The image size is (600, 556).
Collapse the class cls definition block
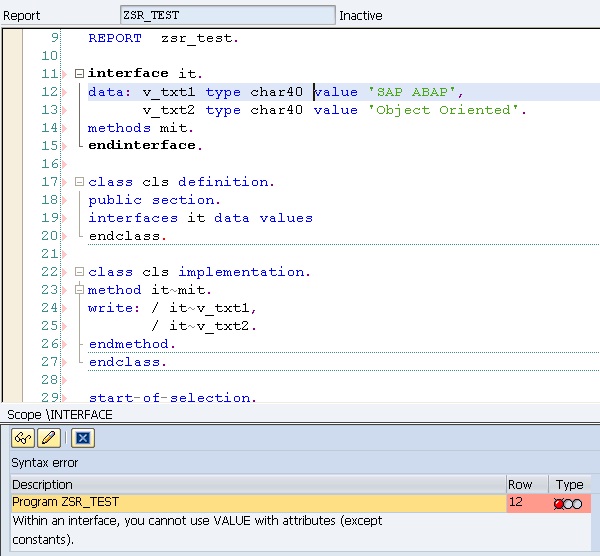tap(79, 181)
